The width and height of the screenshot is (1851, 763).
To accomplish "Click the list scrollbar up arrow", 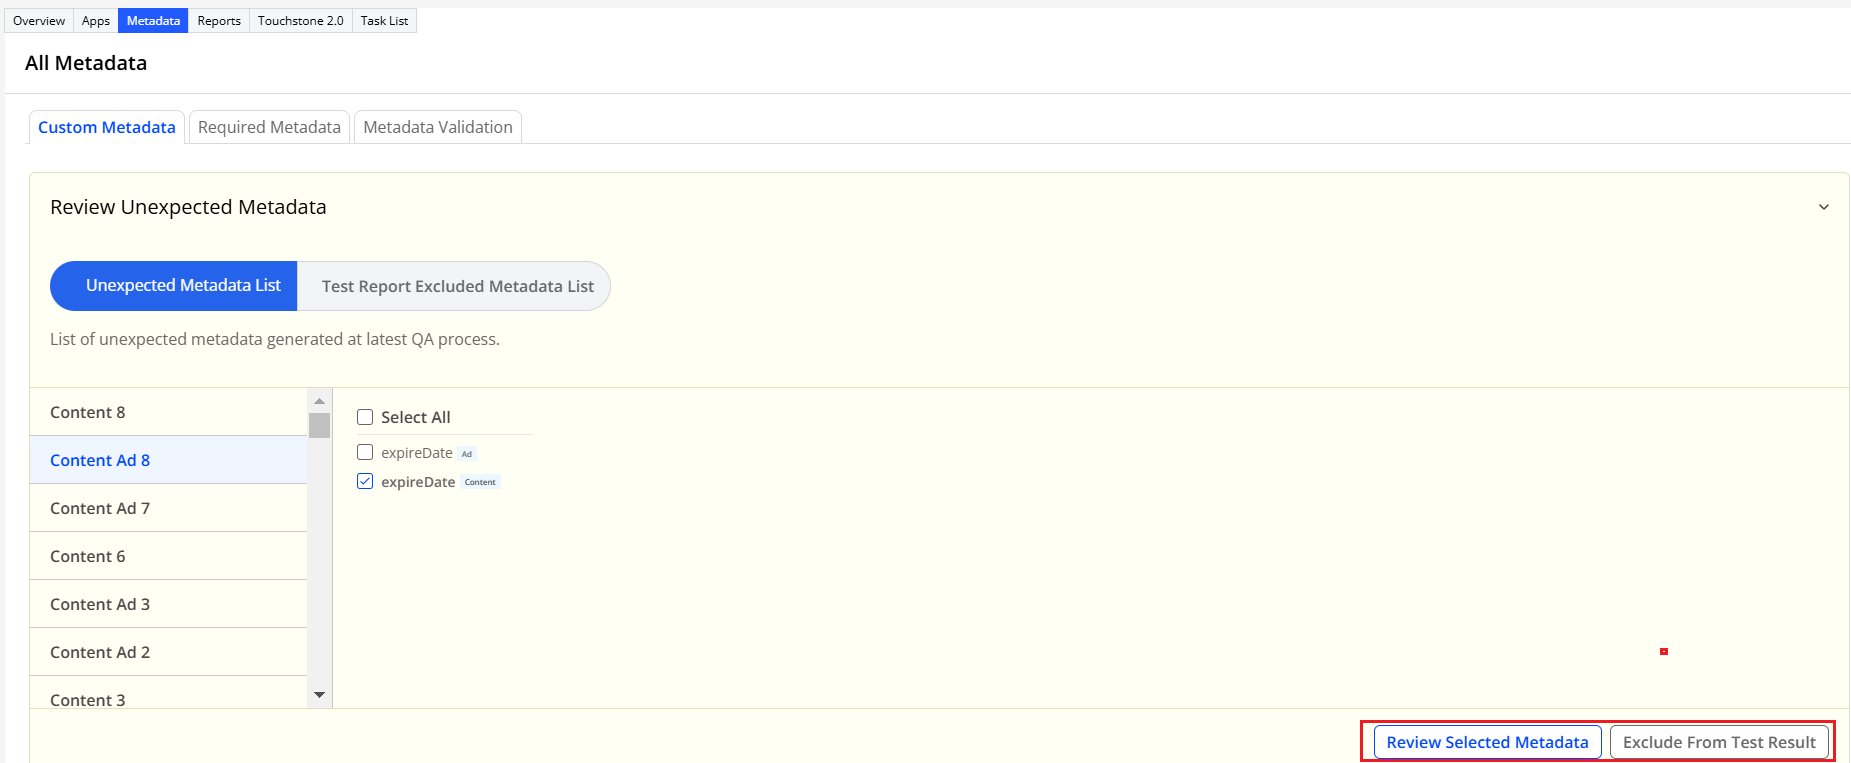I will 319,401.
